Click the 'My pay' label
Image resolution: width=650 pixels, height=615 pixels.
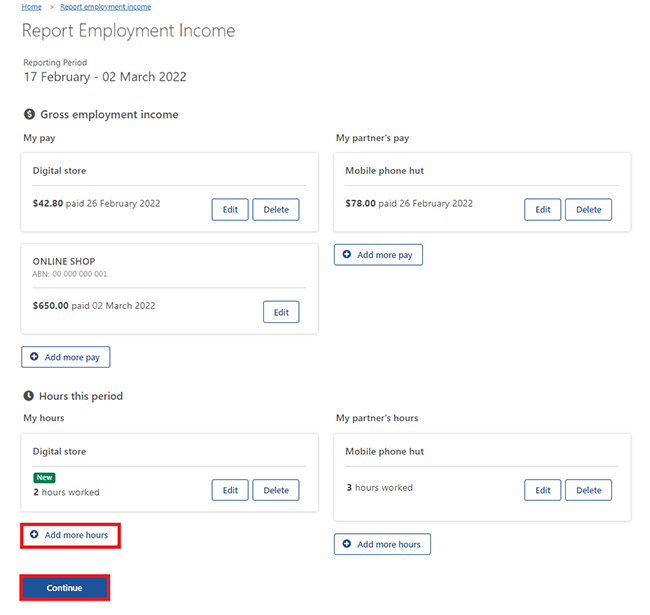tap(39, 138)
